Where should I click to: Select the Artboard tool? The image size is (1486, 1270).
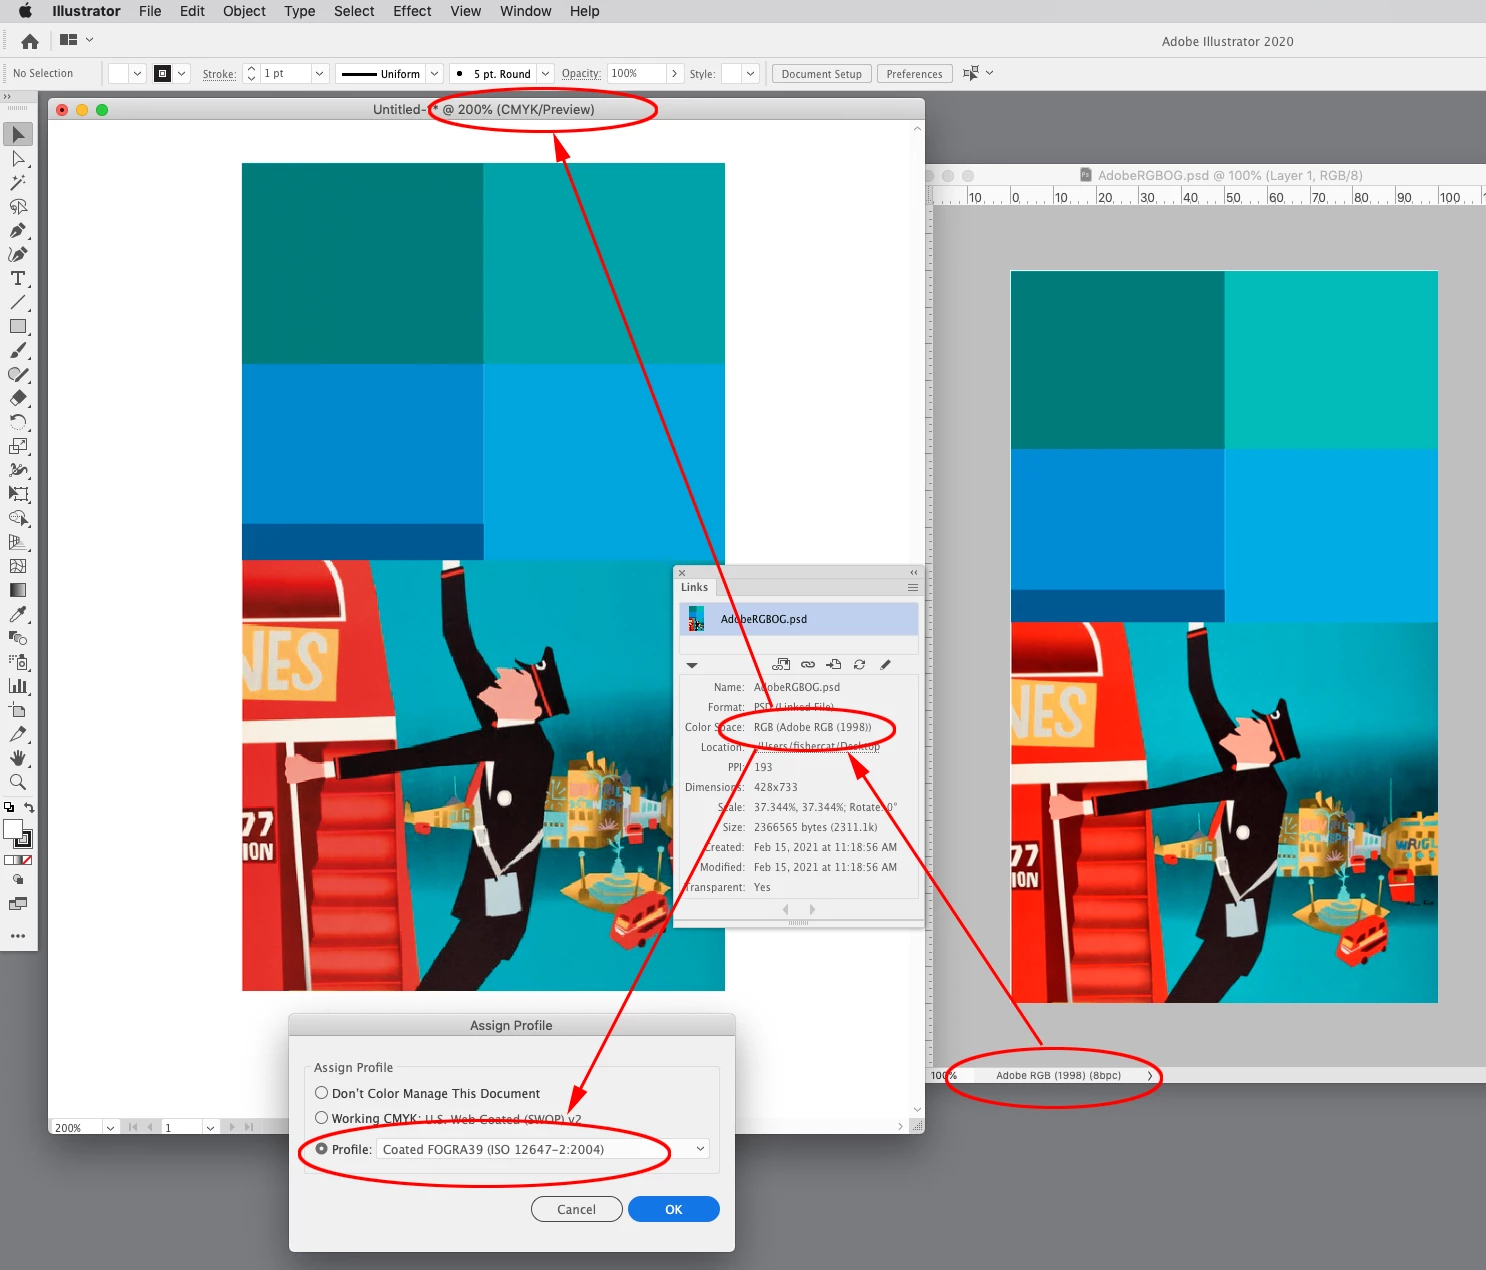(x=18, y=710)
